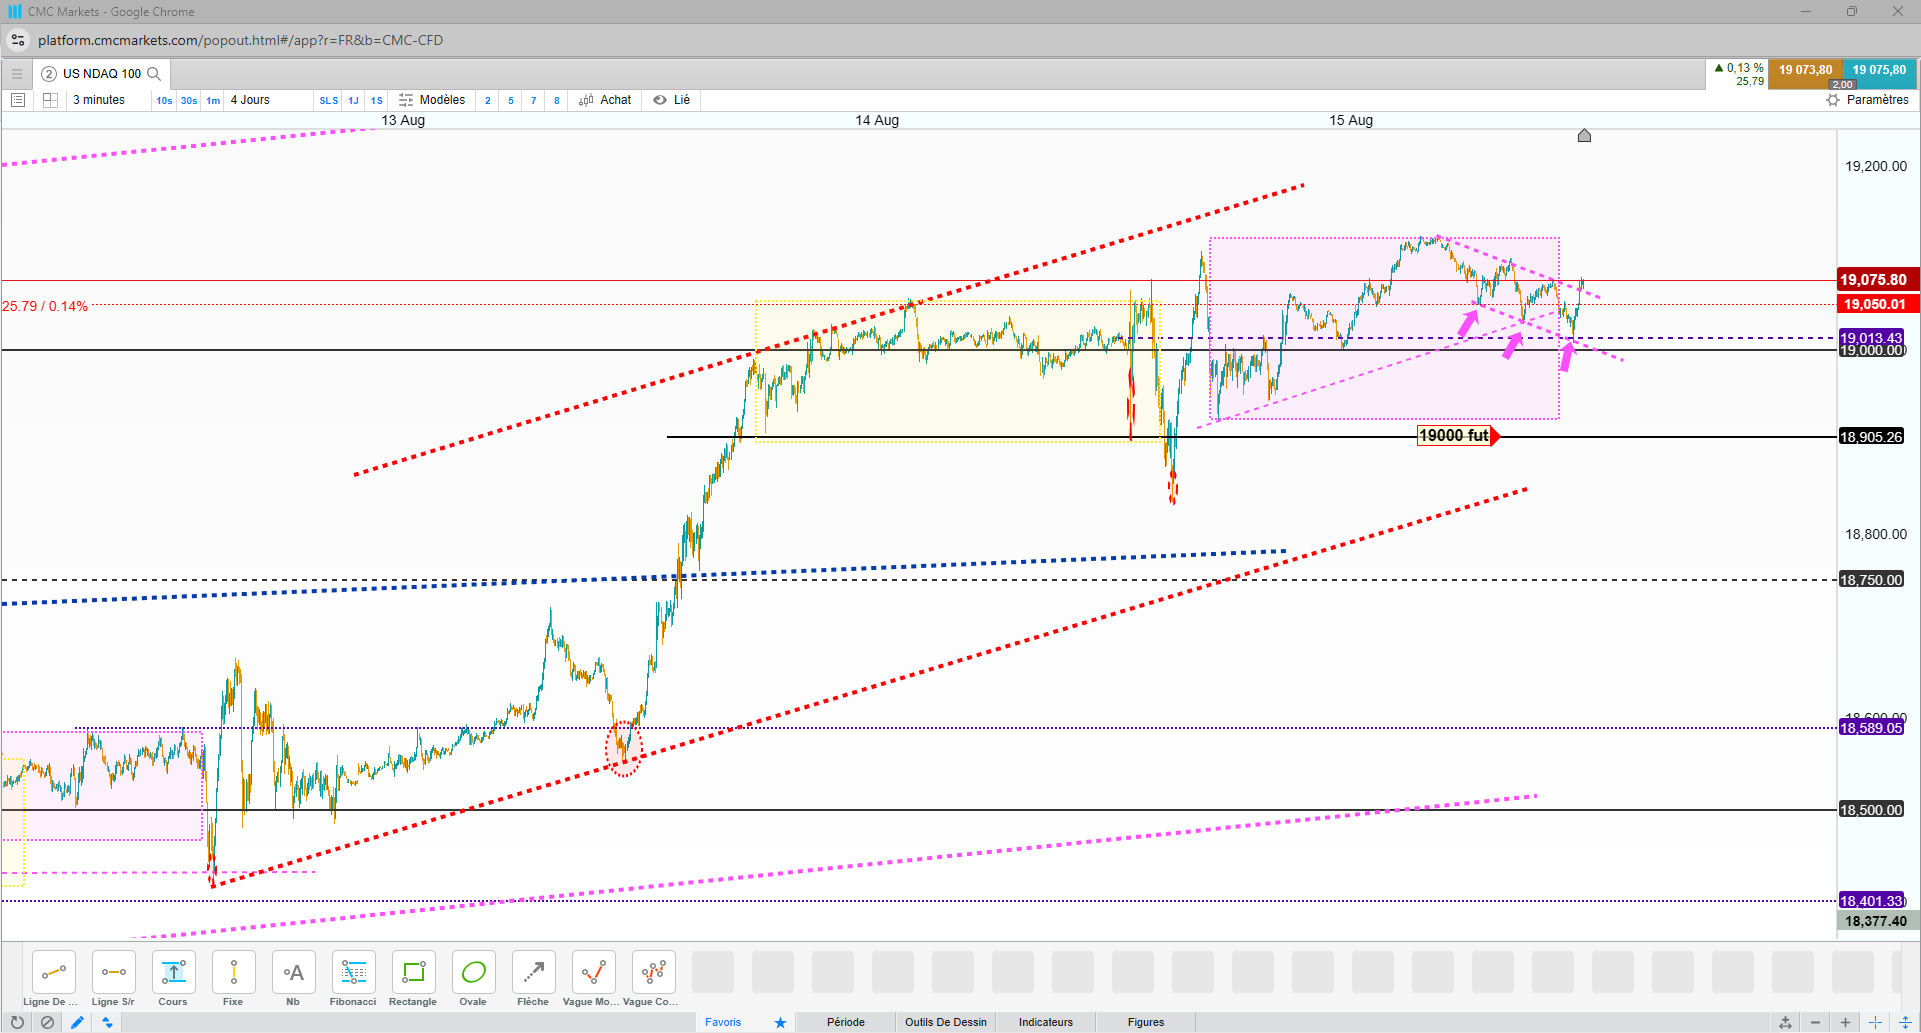Toggle the 1J range shortcut
1921x1033 pixels.
pos(353,100)
